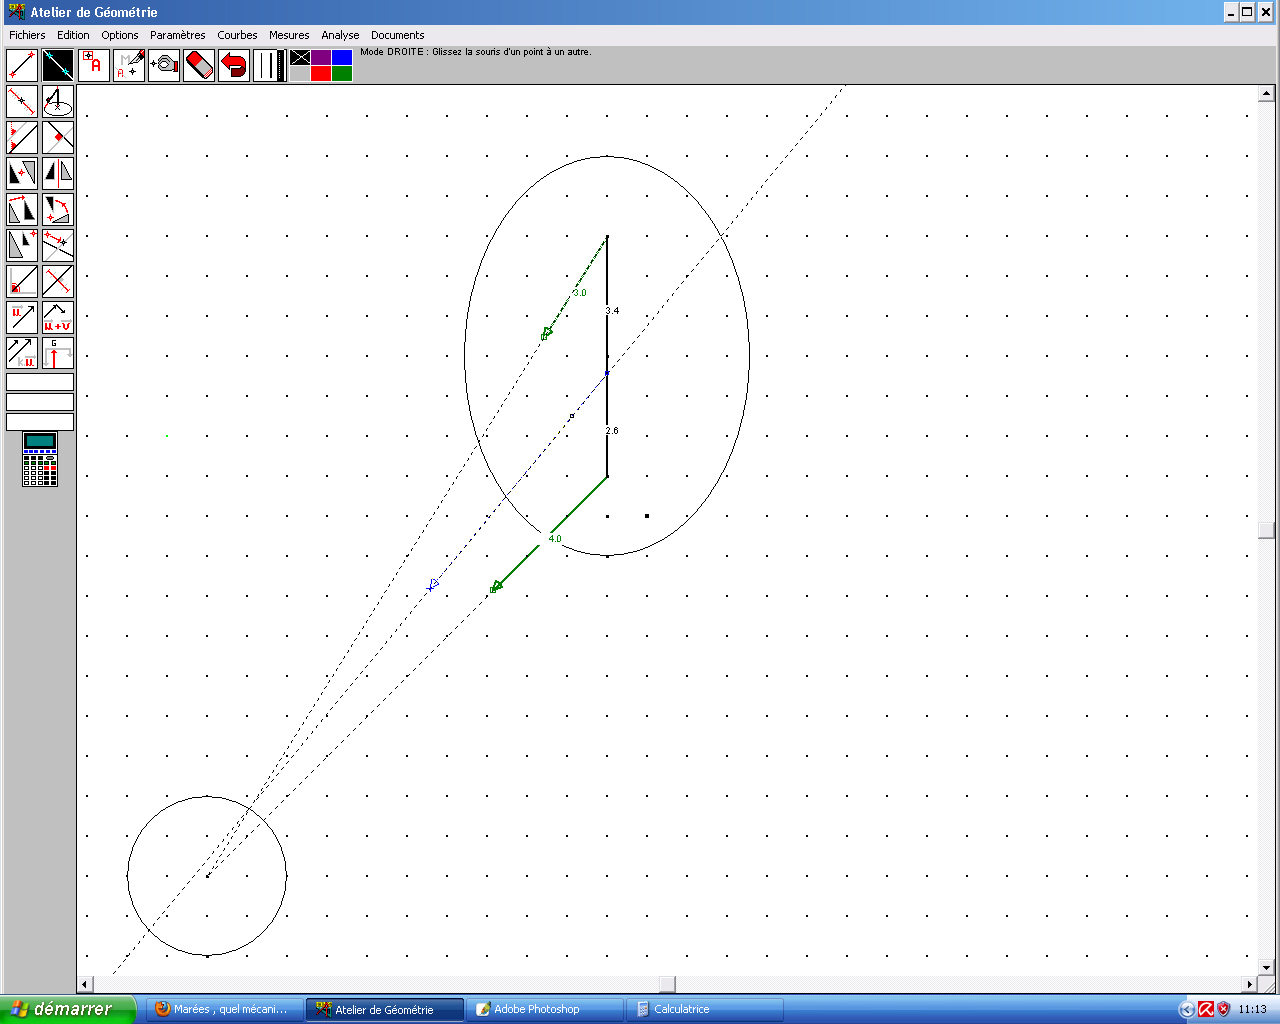Choose the scalar multiple k·u vector tool
The image size is (1280, 1024).
coord(22,353)
